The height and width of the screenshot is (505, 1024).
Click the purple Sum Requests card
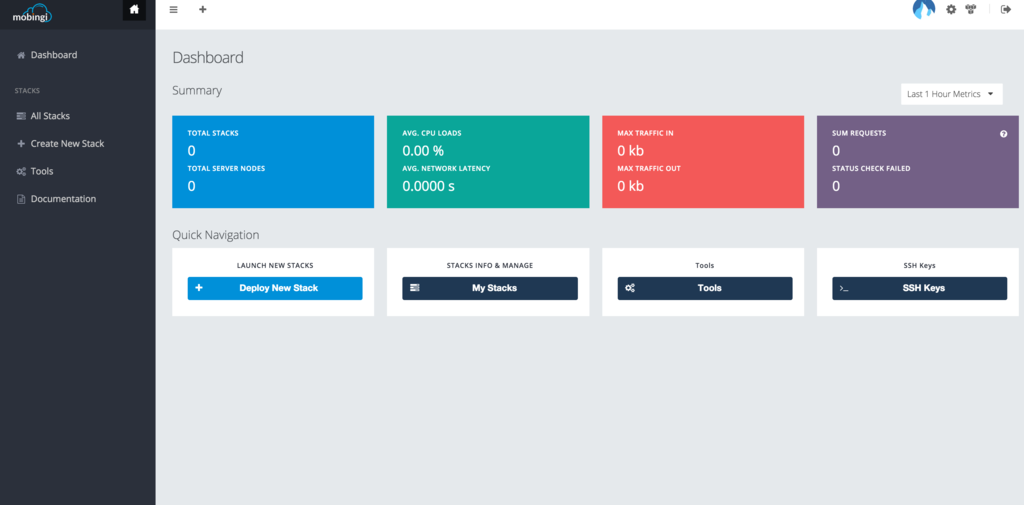918,162
